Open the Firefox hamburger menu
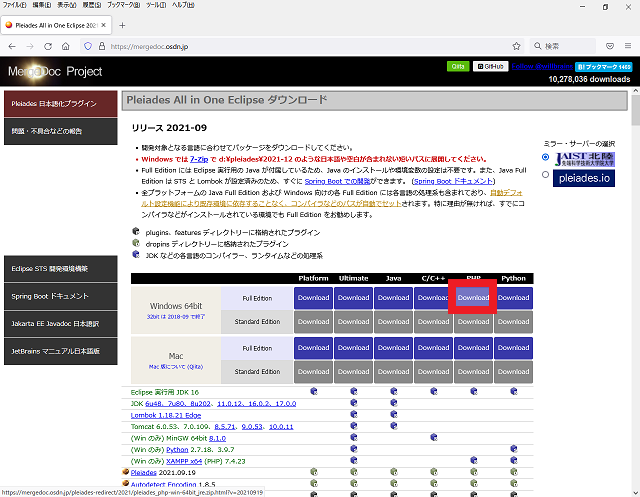Viewport: 640px width, 497px height. coord(628,46)
